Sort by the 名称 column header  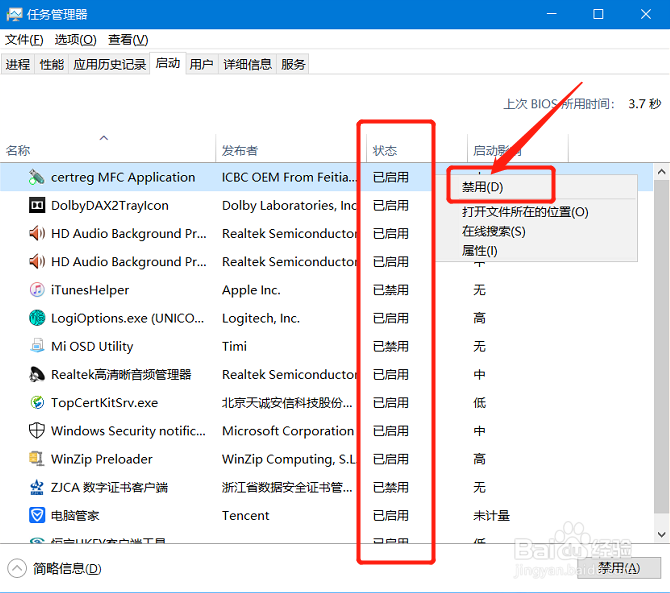pos(108,150)
